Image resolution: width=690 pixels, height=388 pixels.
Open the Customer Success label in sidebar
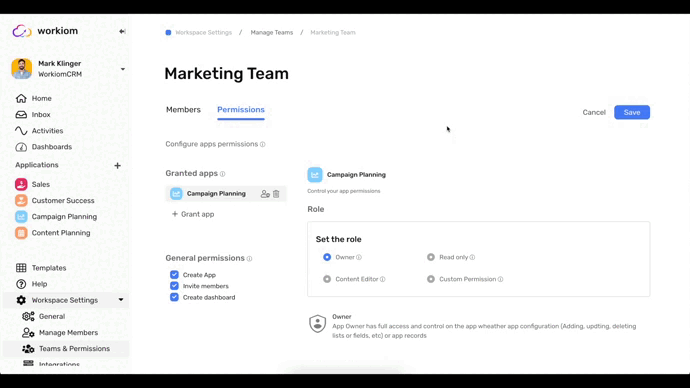(63, 201)
